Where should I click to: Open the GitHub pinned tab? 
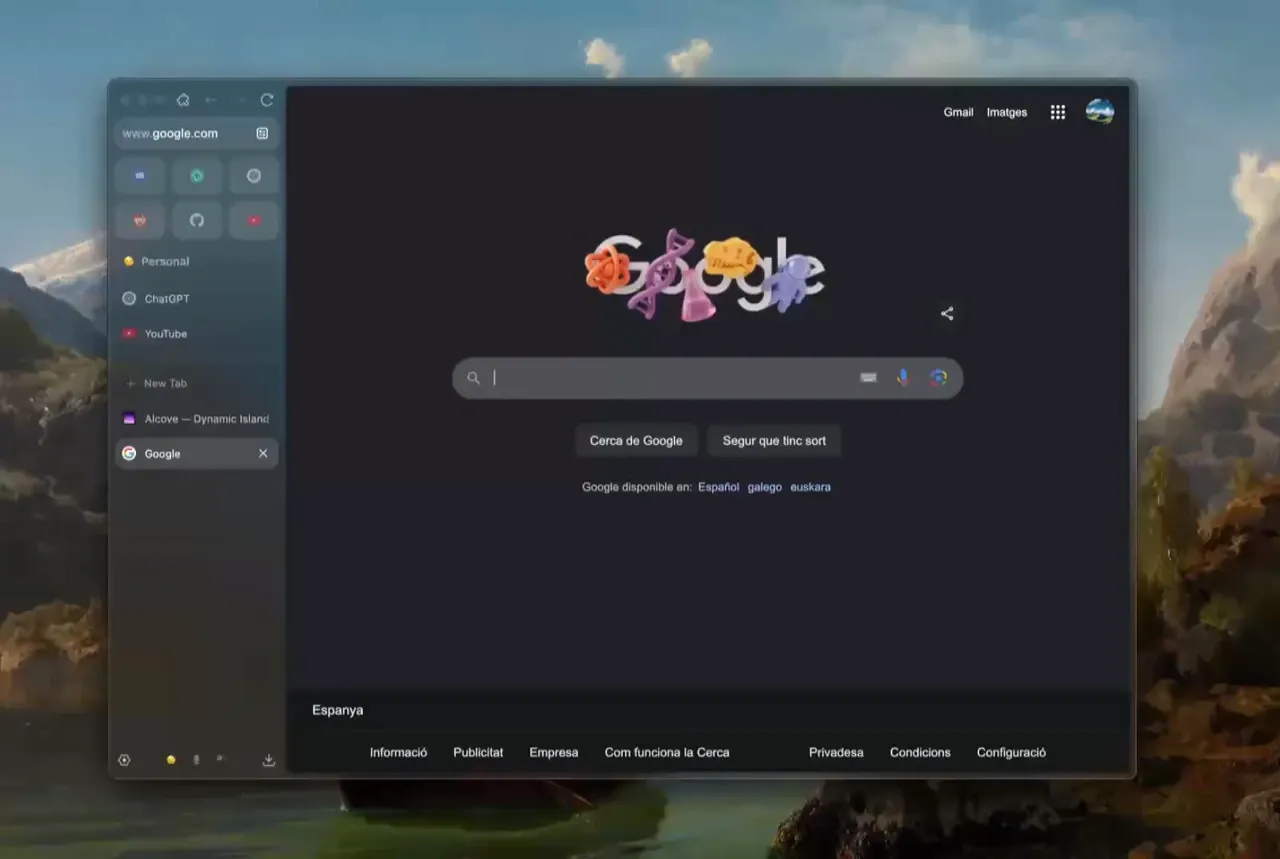pos(197,220)
